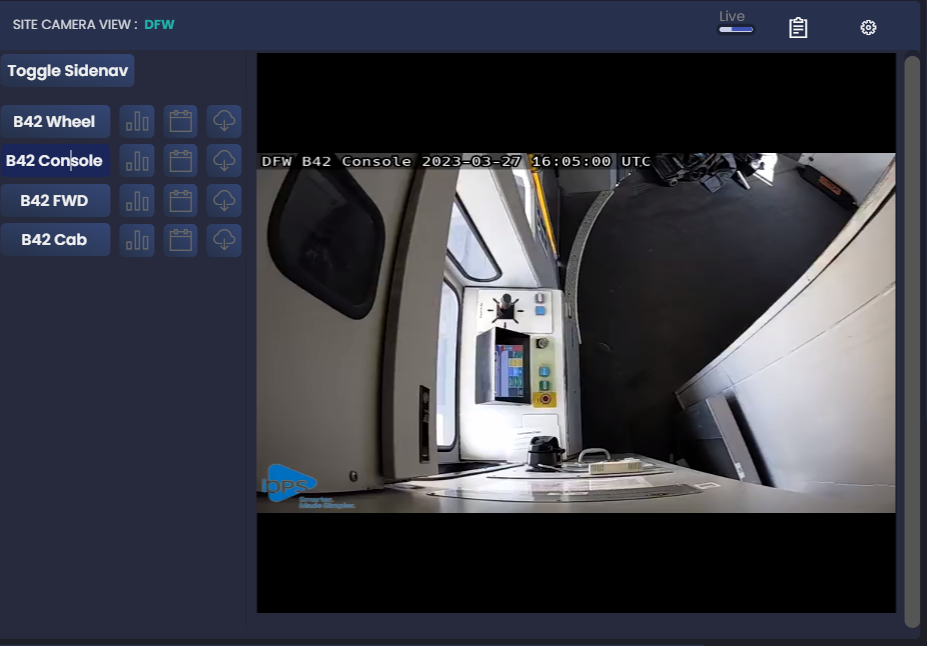The image size is (927, 646).
Task: Open the settings gear menu
Action: 867,27
